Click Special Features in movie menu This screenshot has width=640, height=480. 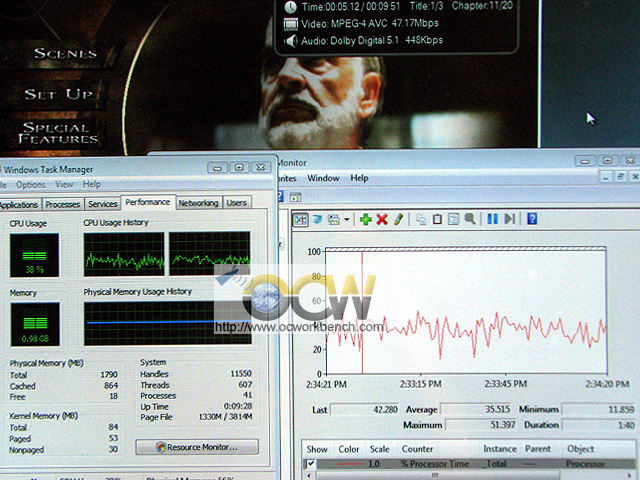click(x=58, y=133)
